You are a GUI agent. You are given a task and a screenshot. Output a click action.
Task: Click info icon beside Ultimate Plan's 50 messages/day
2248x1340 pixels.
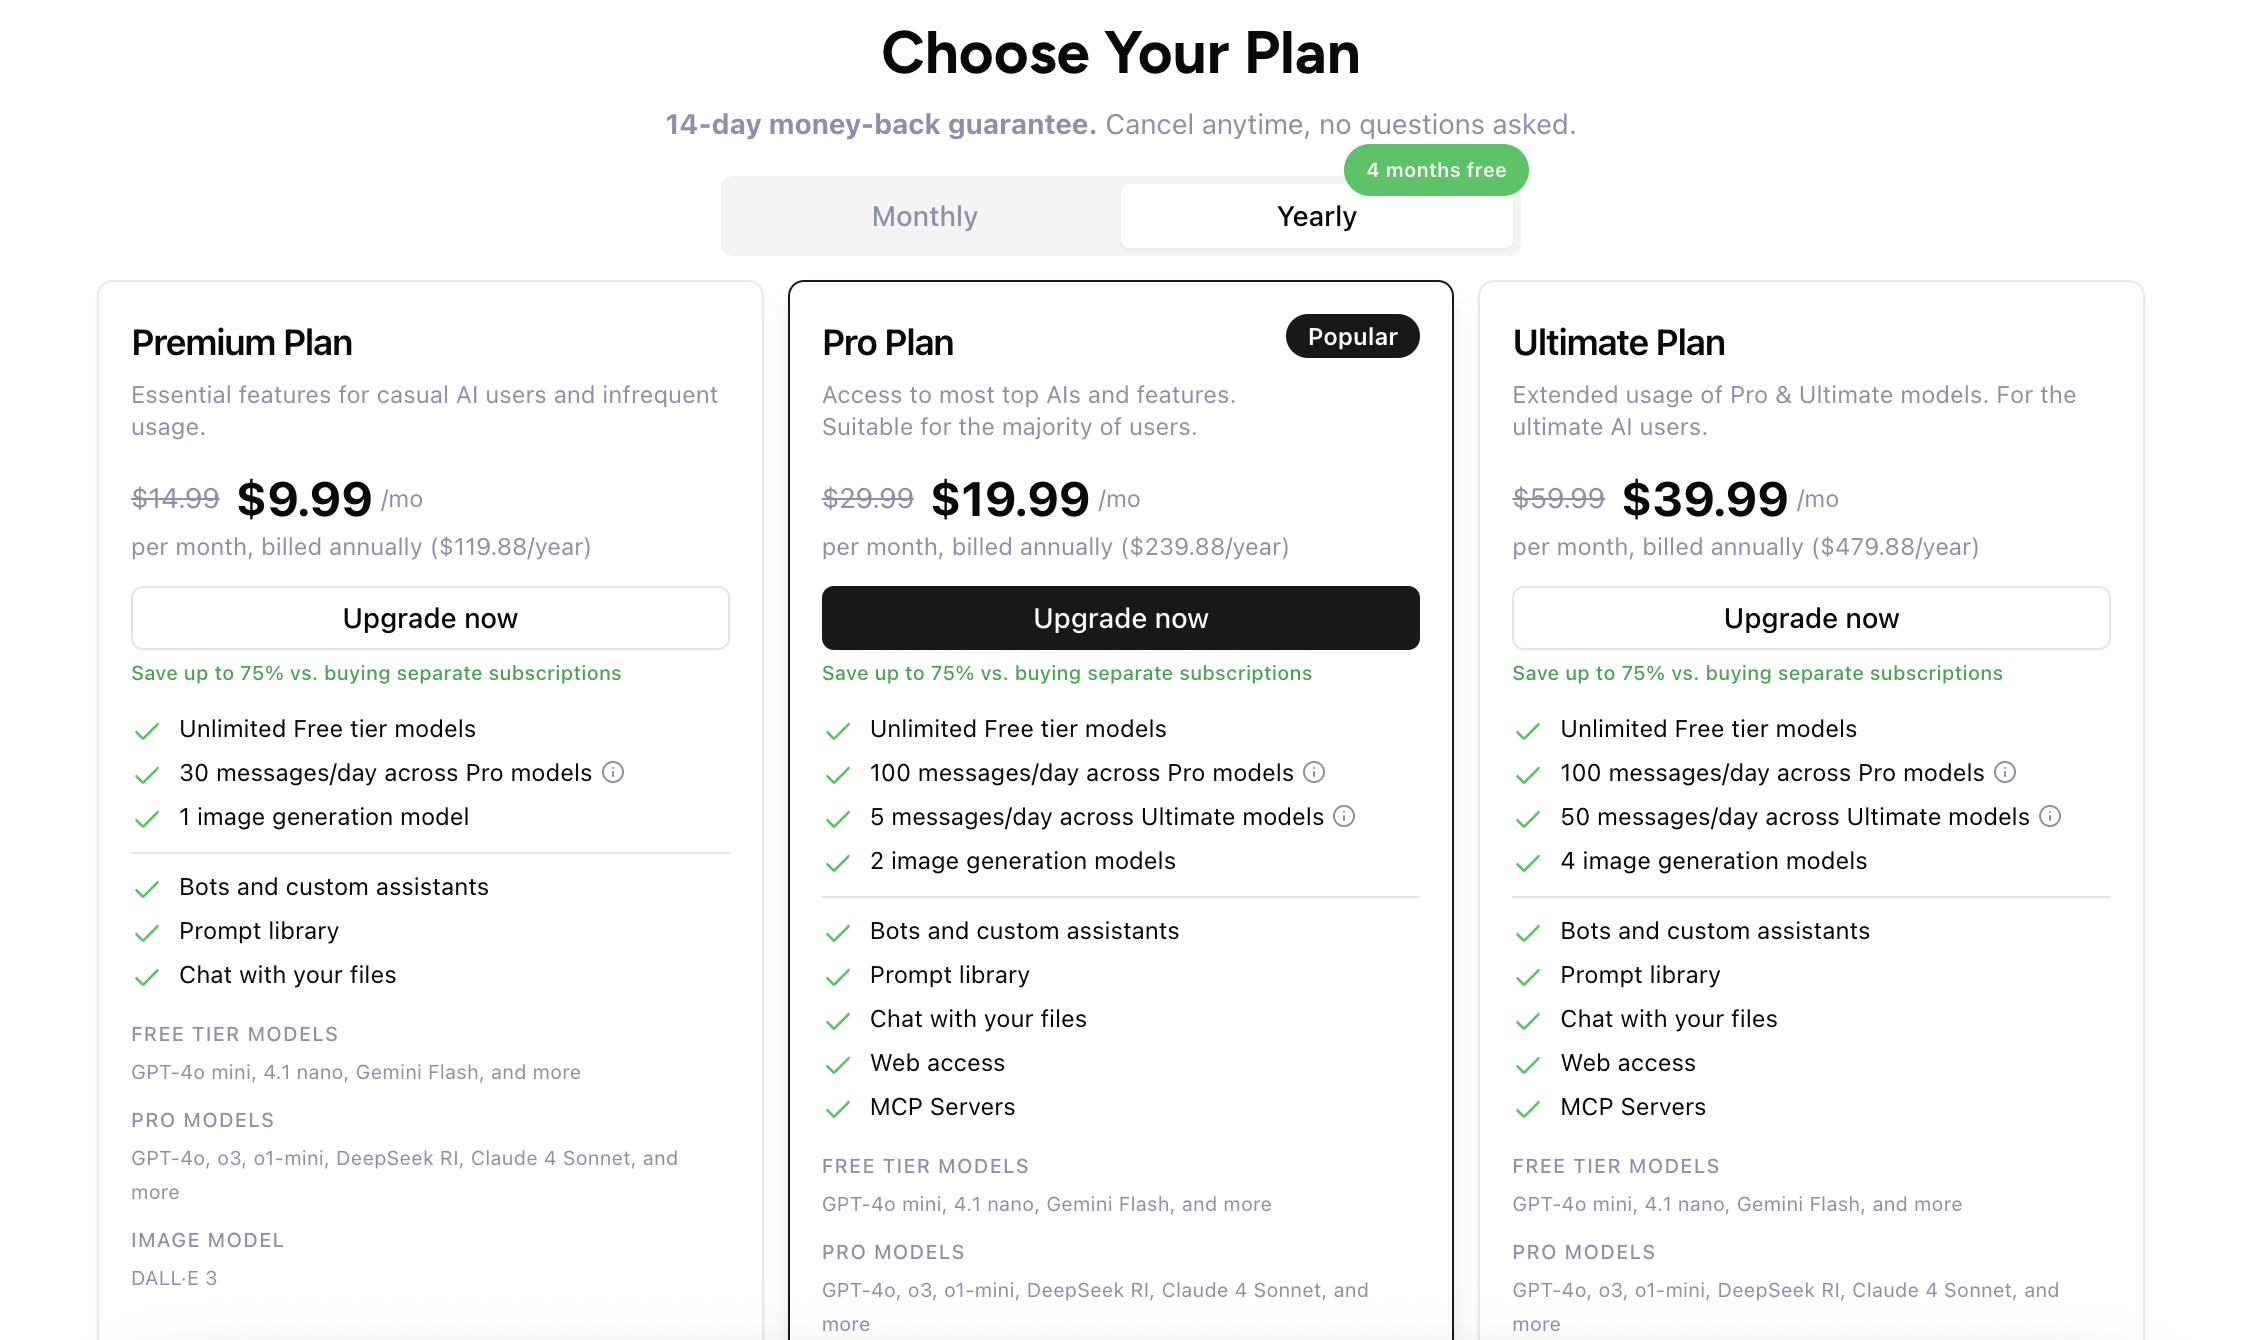[2050, 816]
